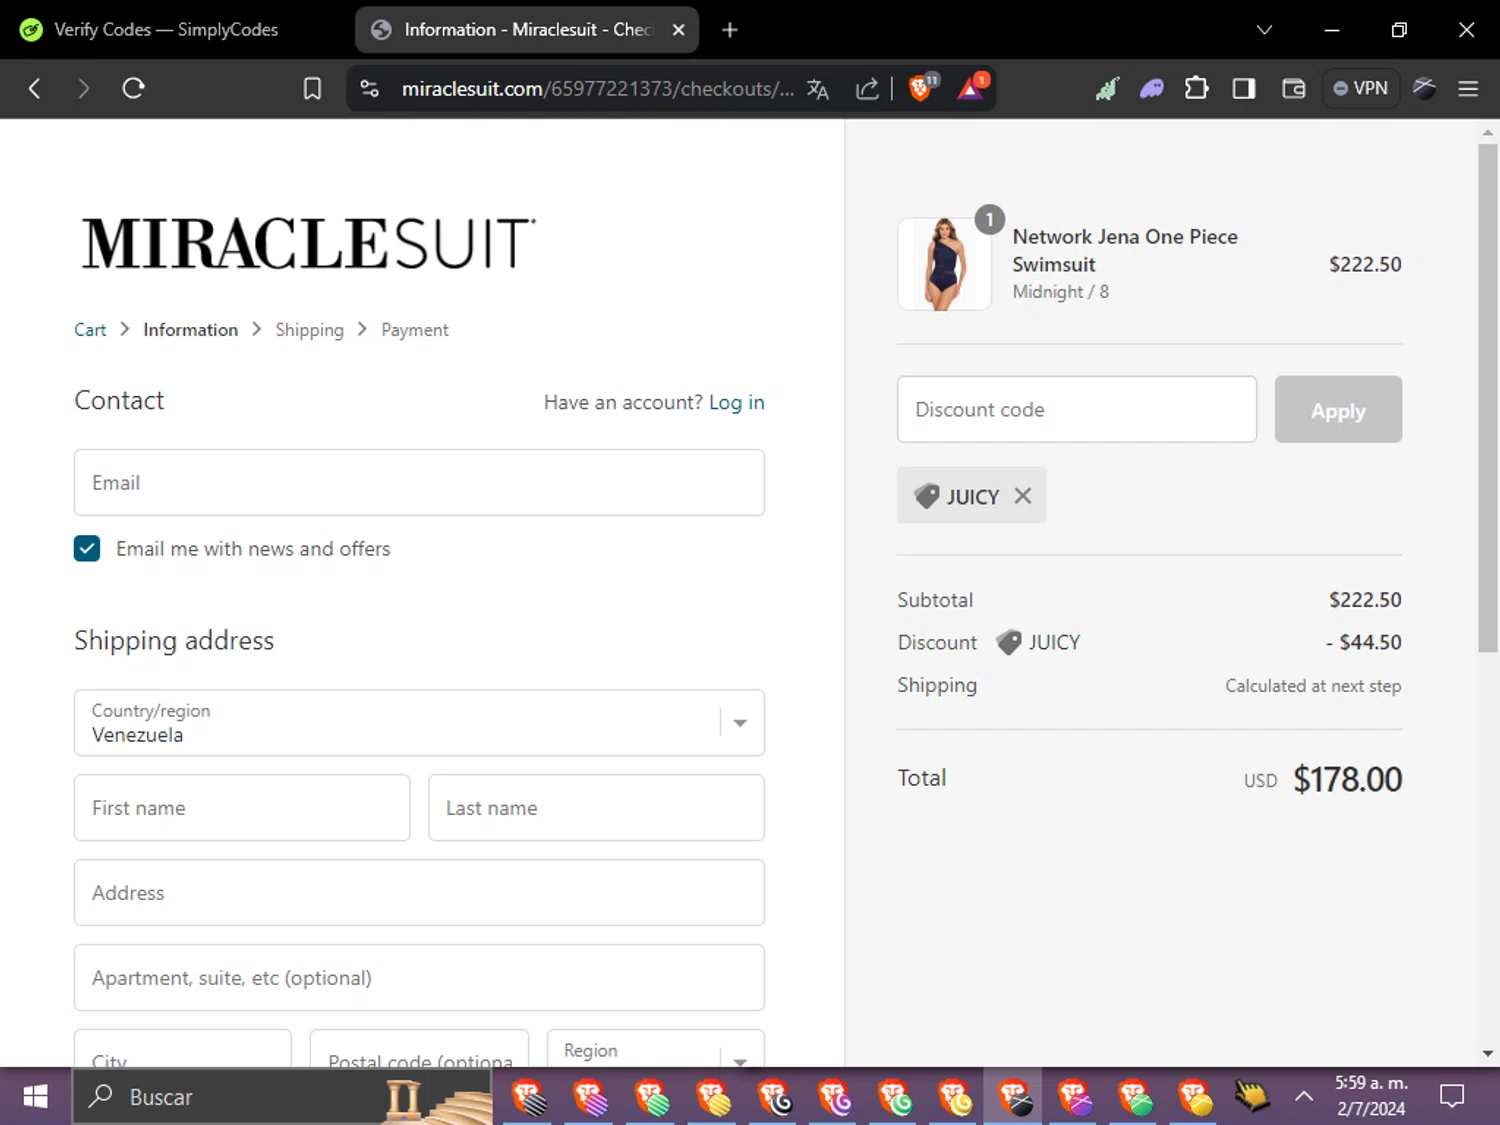Open site settings icon in address bar
The height and width of the screenshot is (1125, 1500).
[369, 89]
